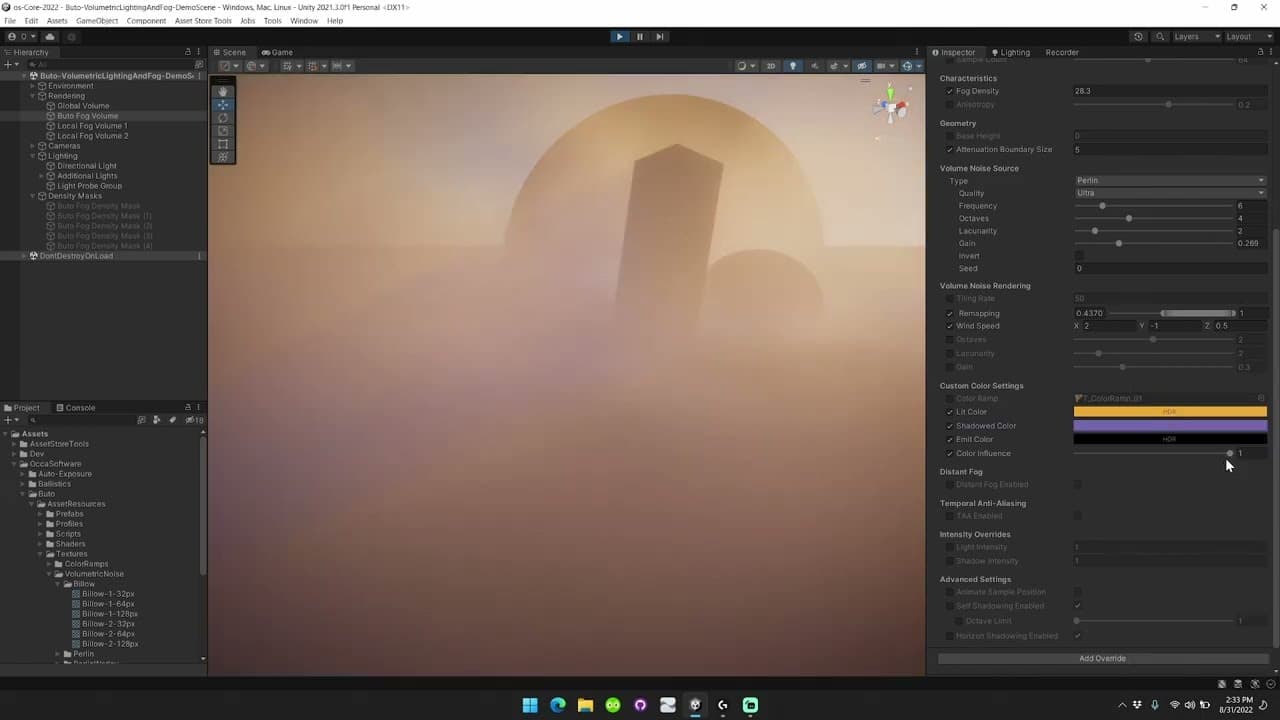
Task: Click the Step forward button
Action: (x=660, y=37)
